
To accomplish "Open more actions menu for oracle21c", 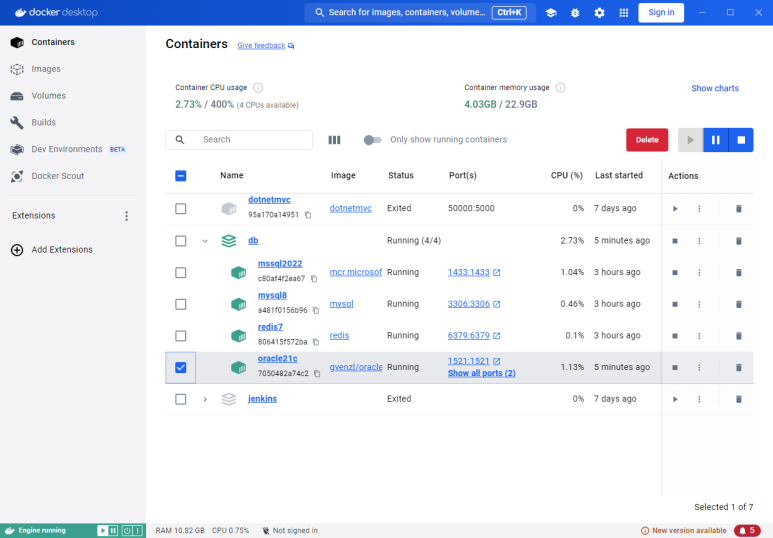I will click(x=699, y=367).
